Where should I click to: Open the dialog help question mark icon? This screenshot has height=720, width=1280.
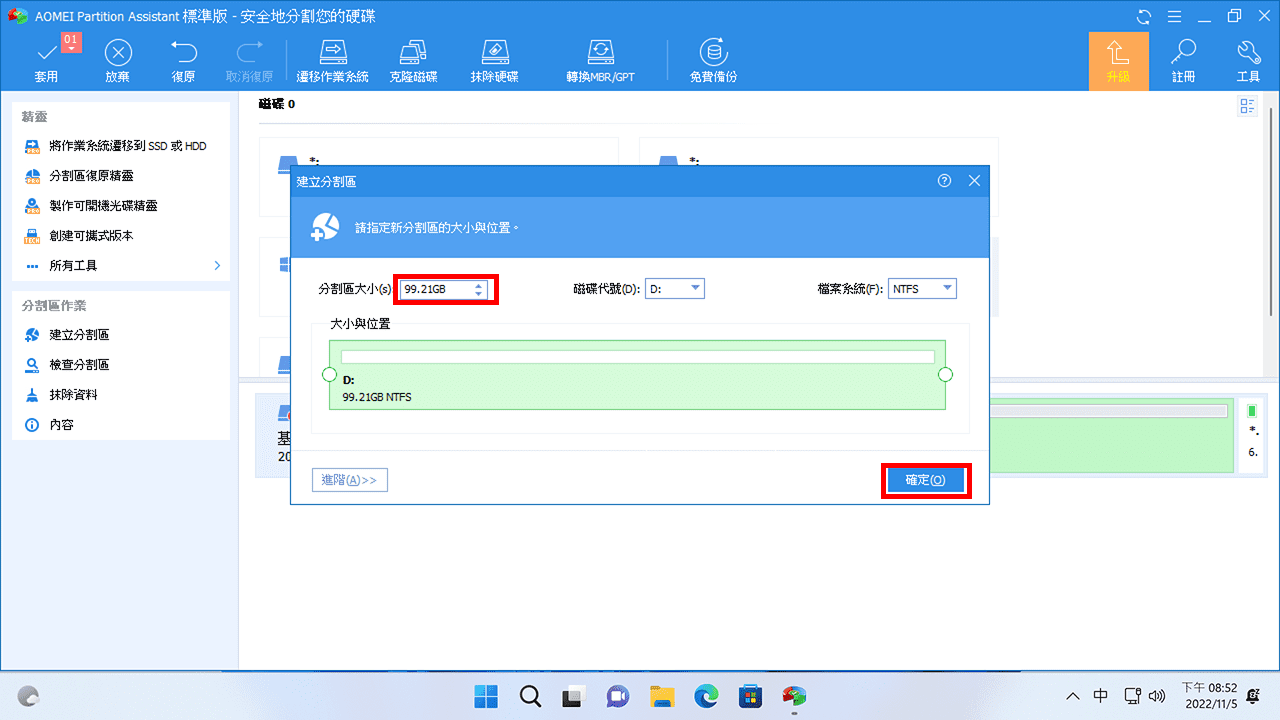click(944, 180)
